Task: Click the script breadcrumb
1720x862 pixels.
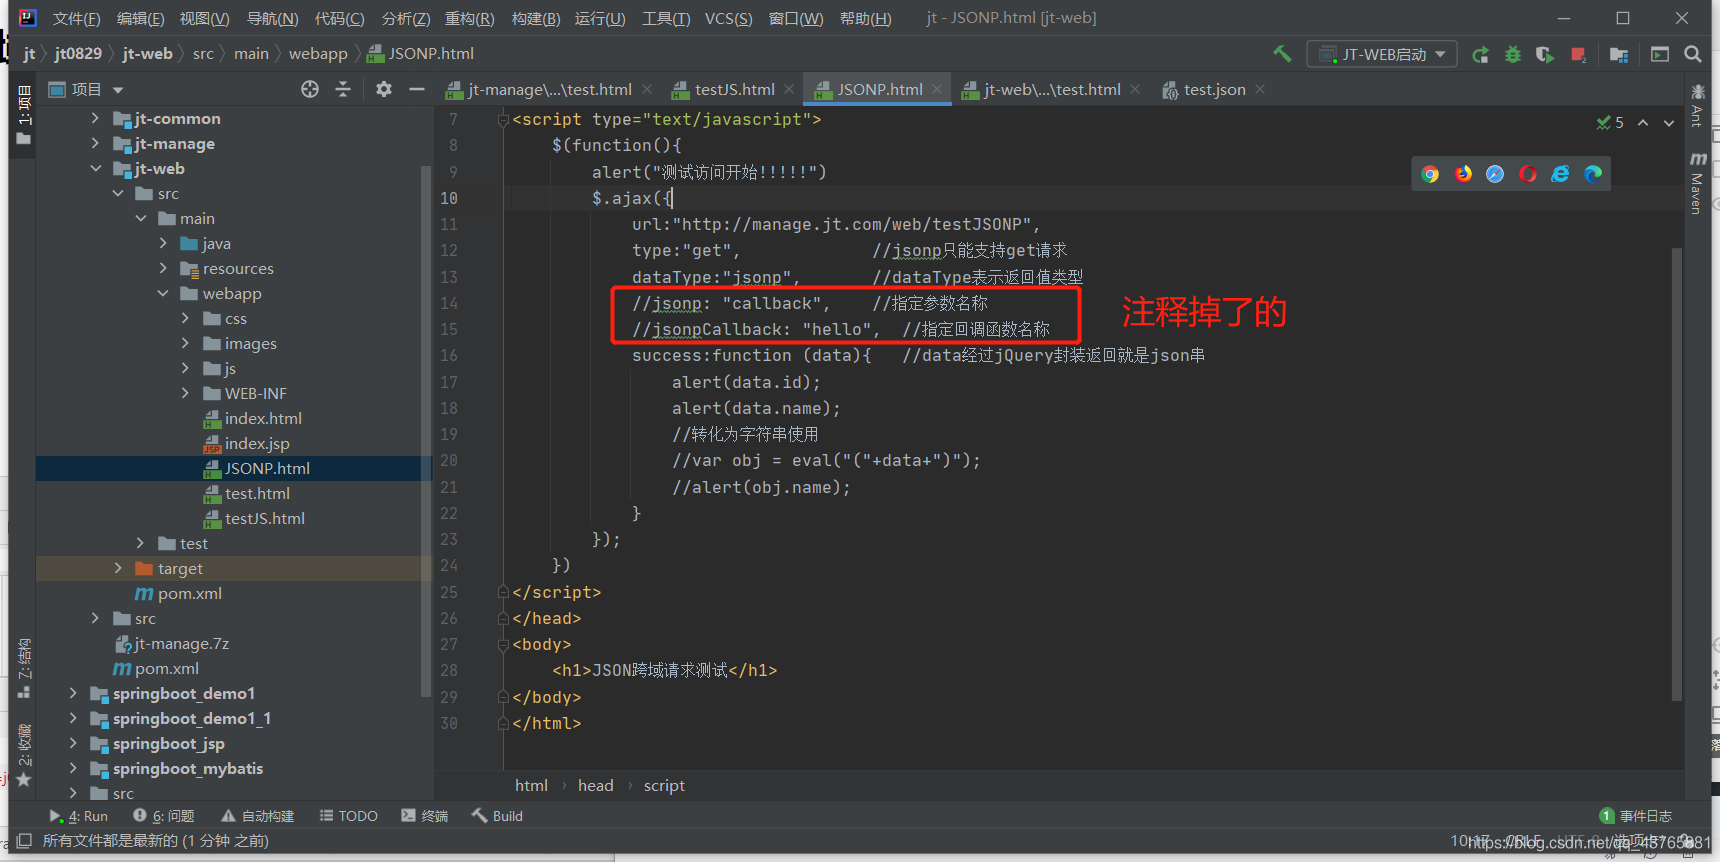Action: 664,786
